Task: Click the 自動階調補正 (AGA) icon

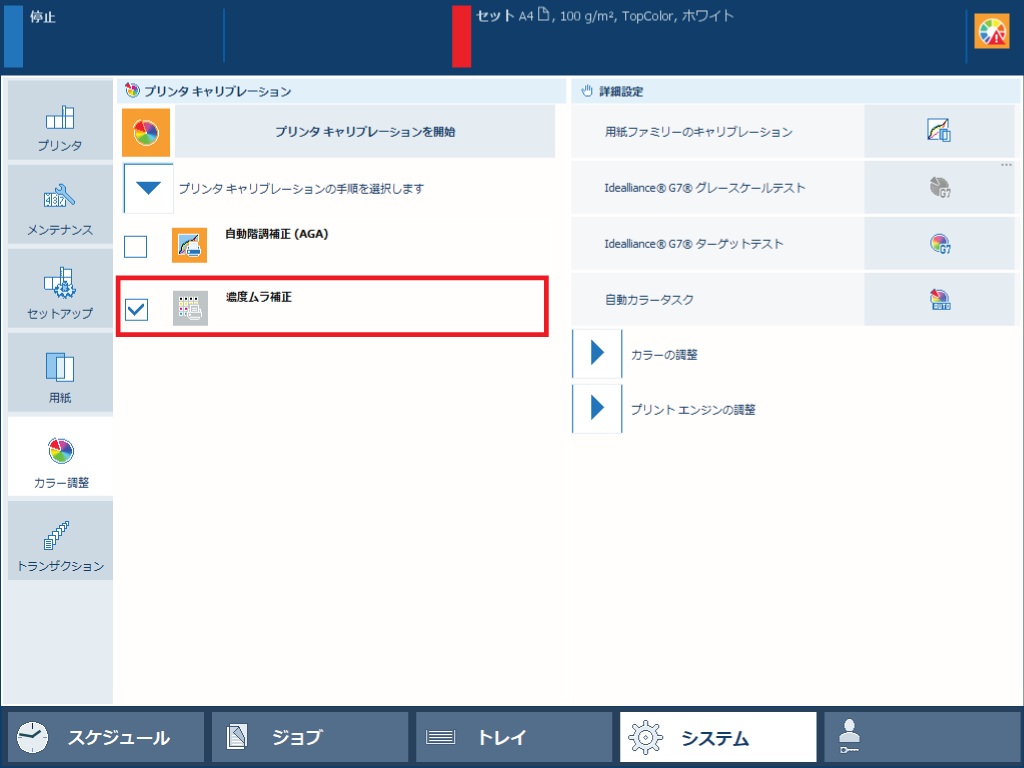Action: point(189,246)
